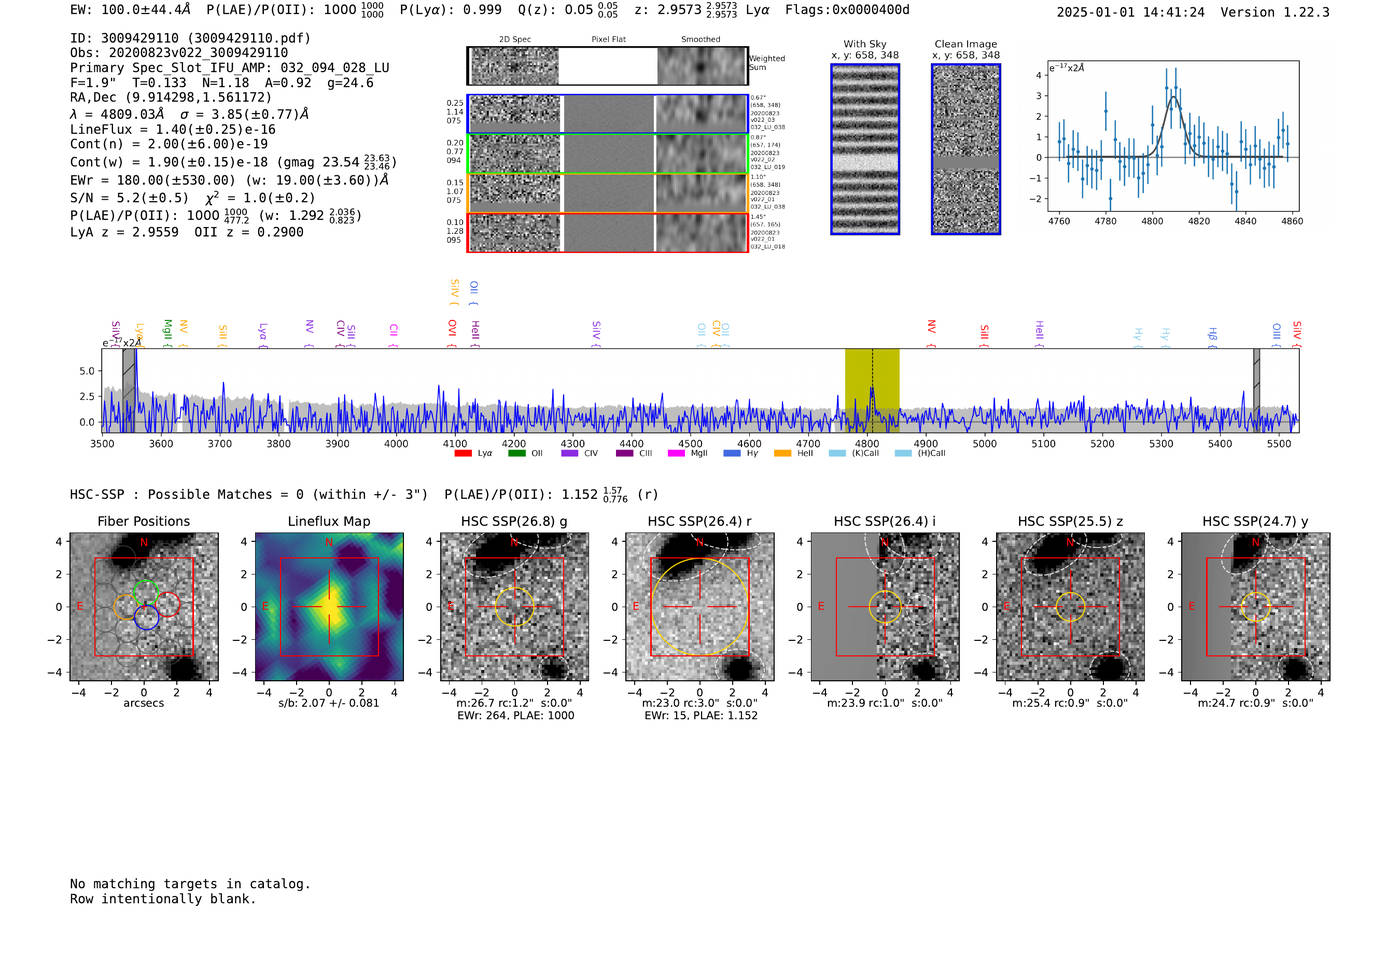
Task: Click the red Lyα legend swatch
Action: 463,454
